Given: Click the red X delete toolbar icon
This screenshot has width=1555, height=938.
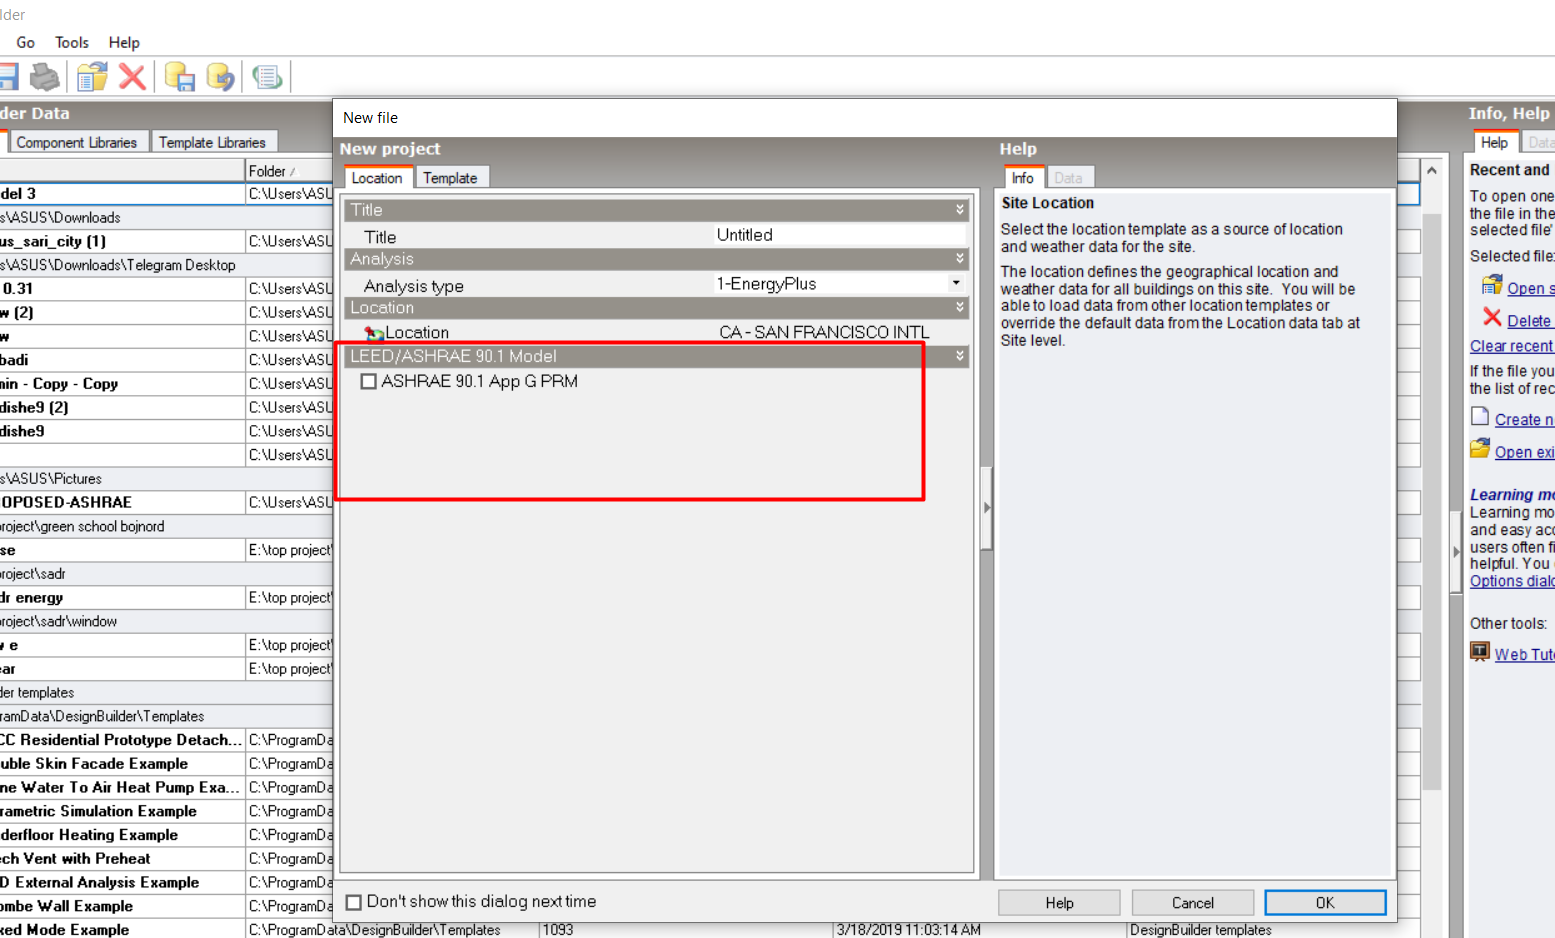Looking at the screenshot, I should click(132, 77).
